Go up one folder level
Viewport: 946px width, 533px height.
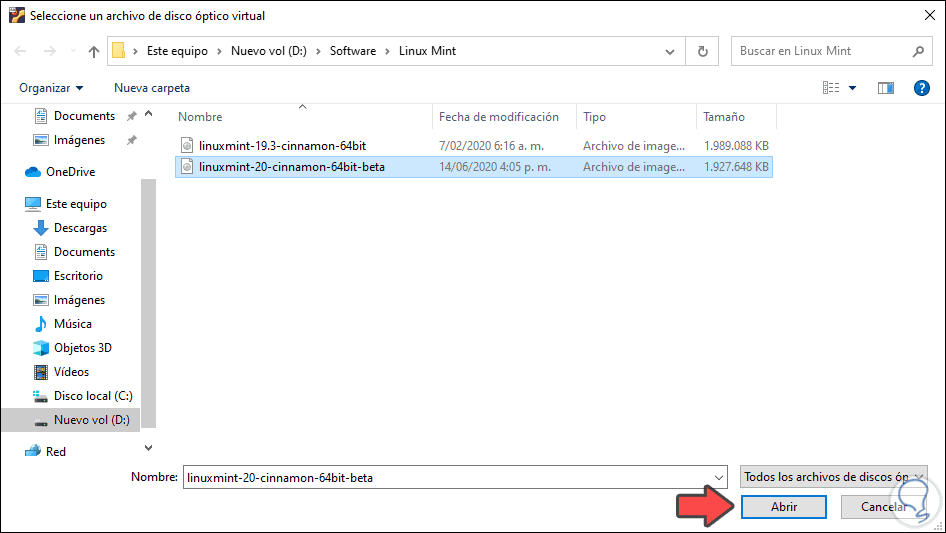(x=94, y=51)
